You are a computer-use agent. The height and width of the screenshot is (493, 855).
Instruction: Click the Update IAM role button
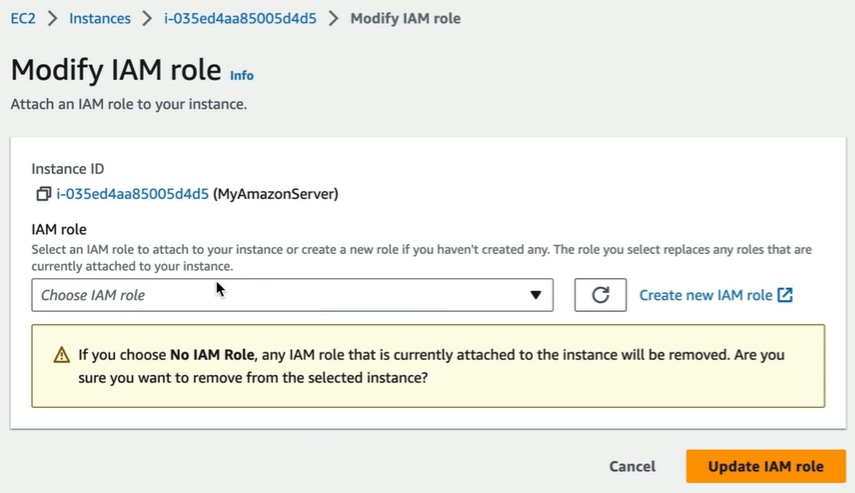point(766,466)
